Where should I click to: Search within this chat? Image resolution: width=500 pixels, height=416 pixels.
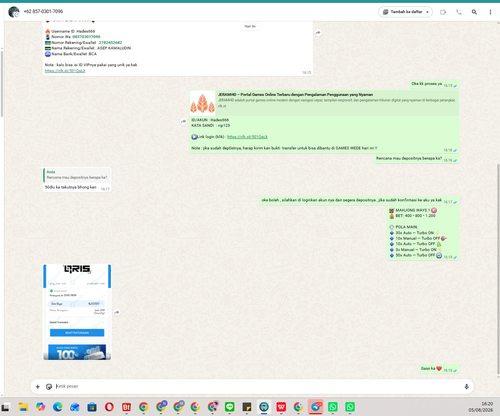pyautogui.click(x=474, y=12)
